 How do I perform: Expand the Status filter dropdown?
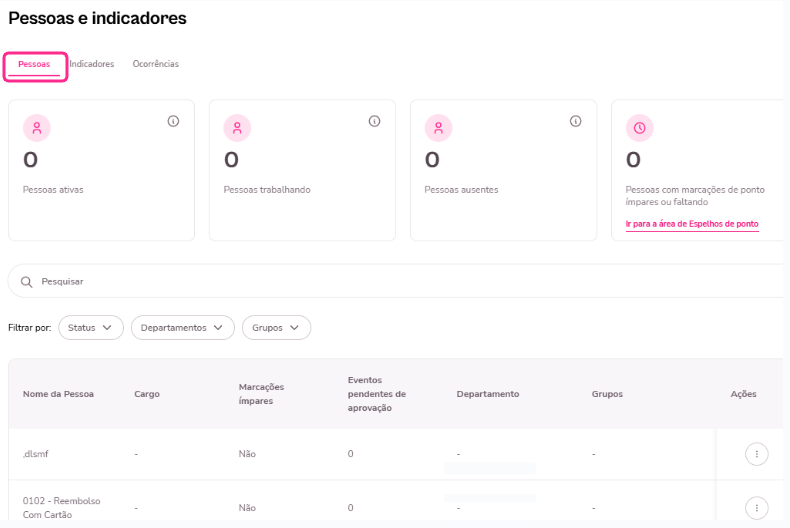click(x=91, y=328)
